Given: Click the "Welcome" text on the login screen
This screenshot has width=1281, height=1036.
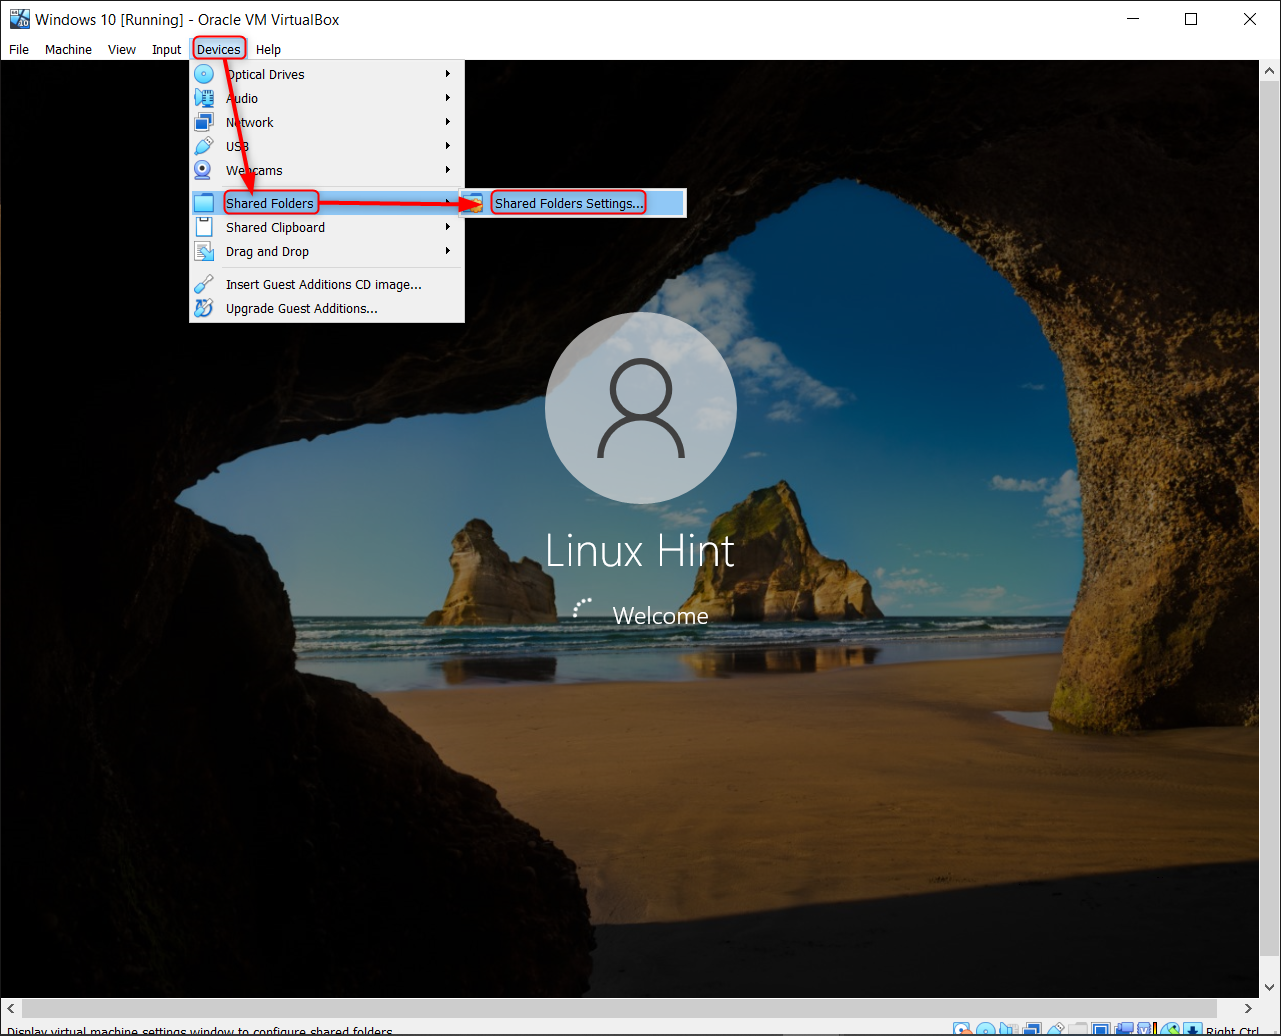Looking at the screenshot, I should click(x=660, y=615).
